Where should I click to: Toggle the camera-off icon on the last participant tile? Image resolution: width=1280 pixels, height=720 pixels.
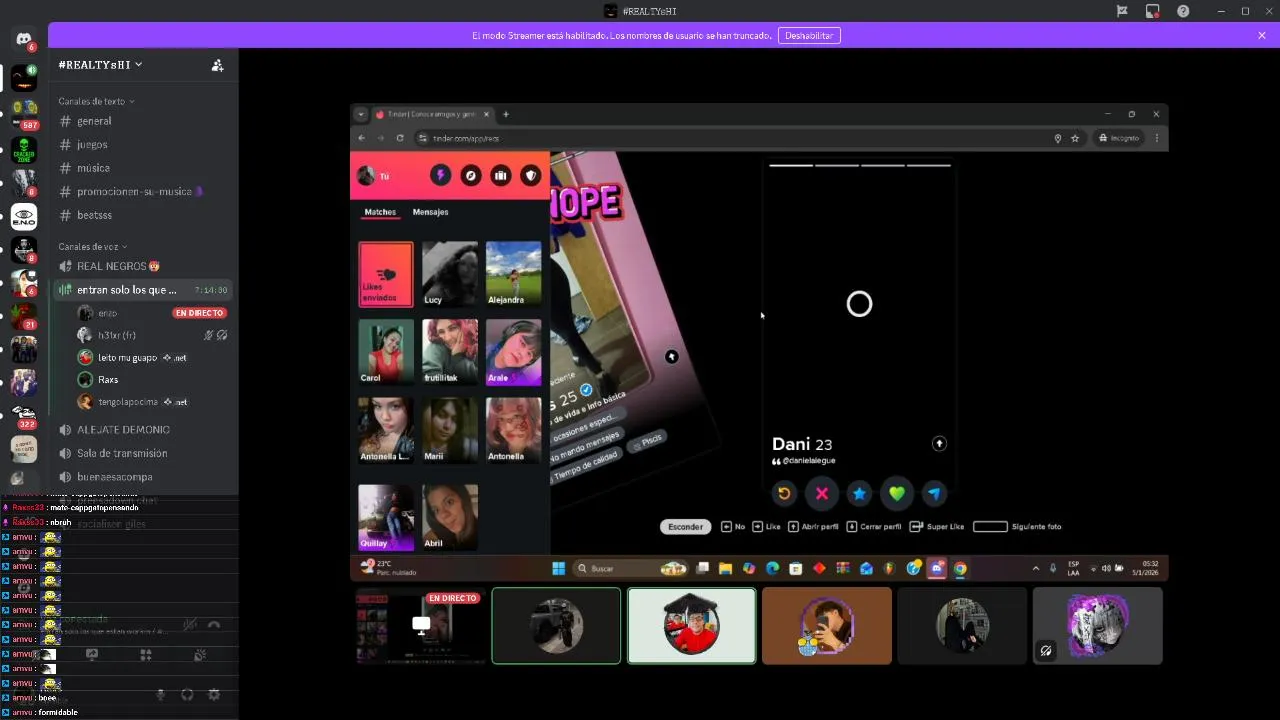[x=1046, y=650]
